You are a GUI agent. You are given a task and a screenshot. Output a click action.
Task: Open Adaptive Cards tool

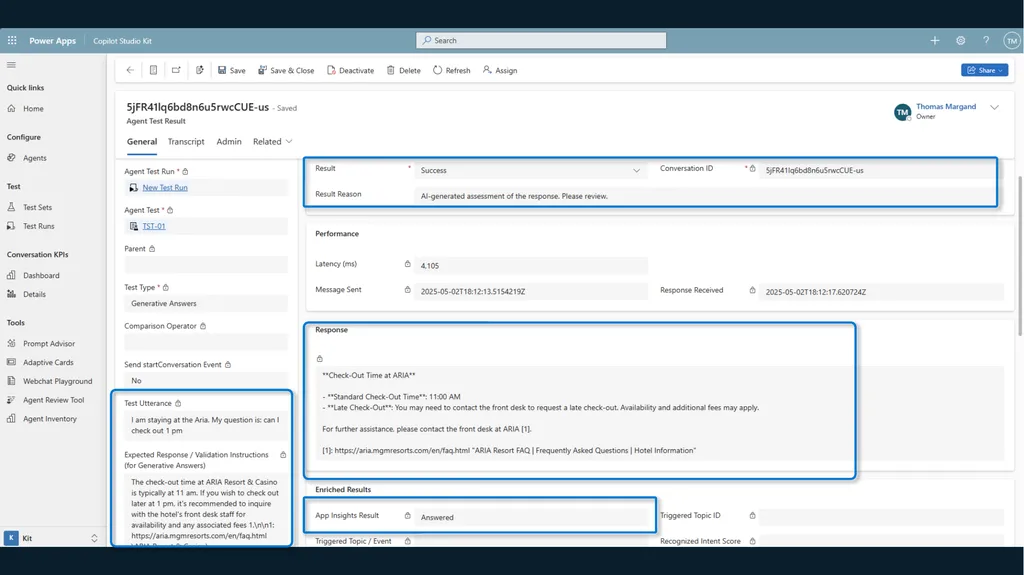coord(48,362)
